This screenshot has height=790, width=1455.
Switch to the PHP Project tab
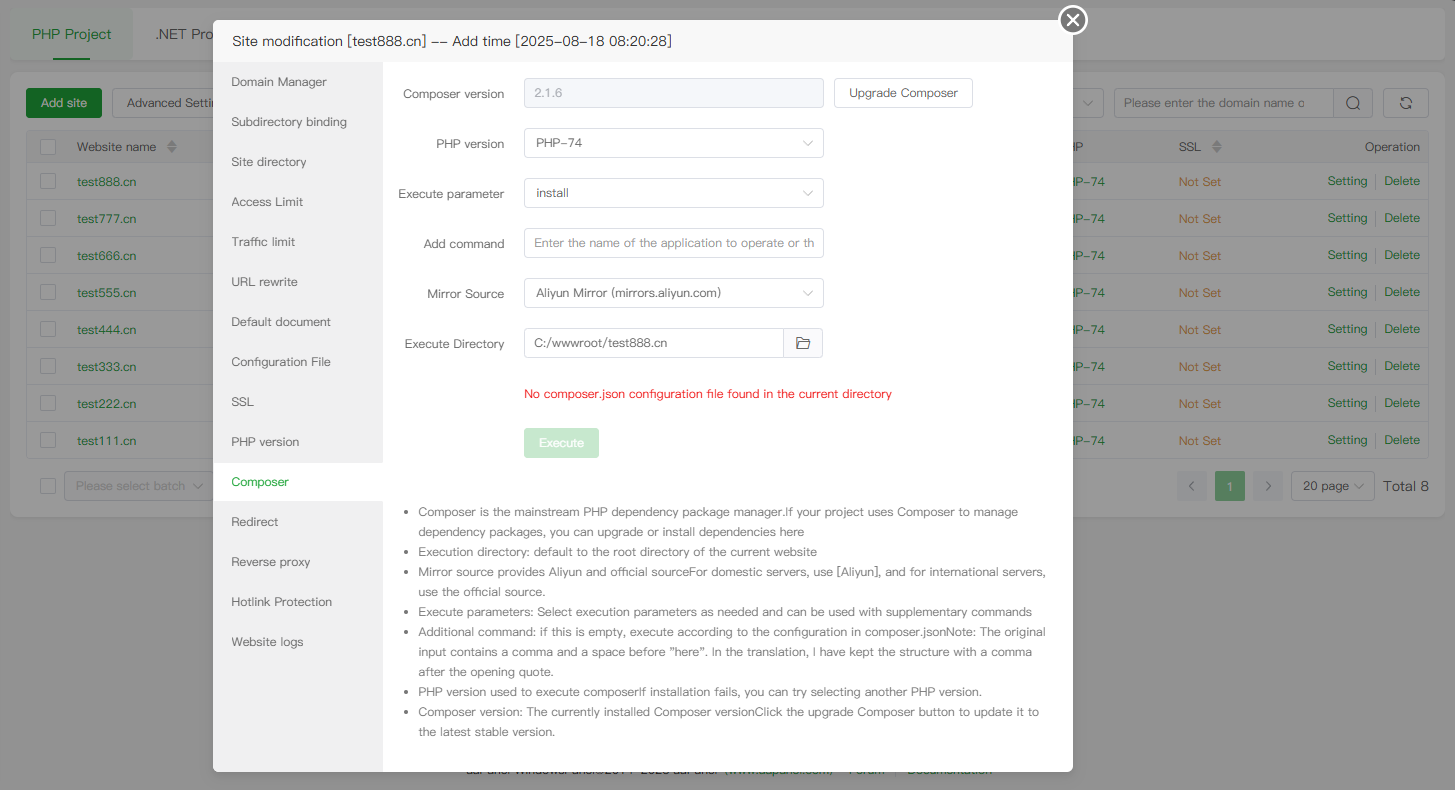pyautogui.click(x=72, y=34)
